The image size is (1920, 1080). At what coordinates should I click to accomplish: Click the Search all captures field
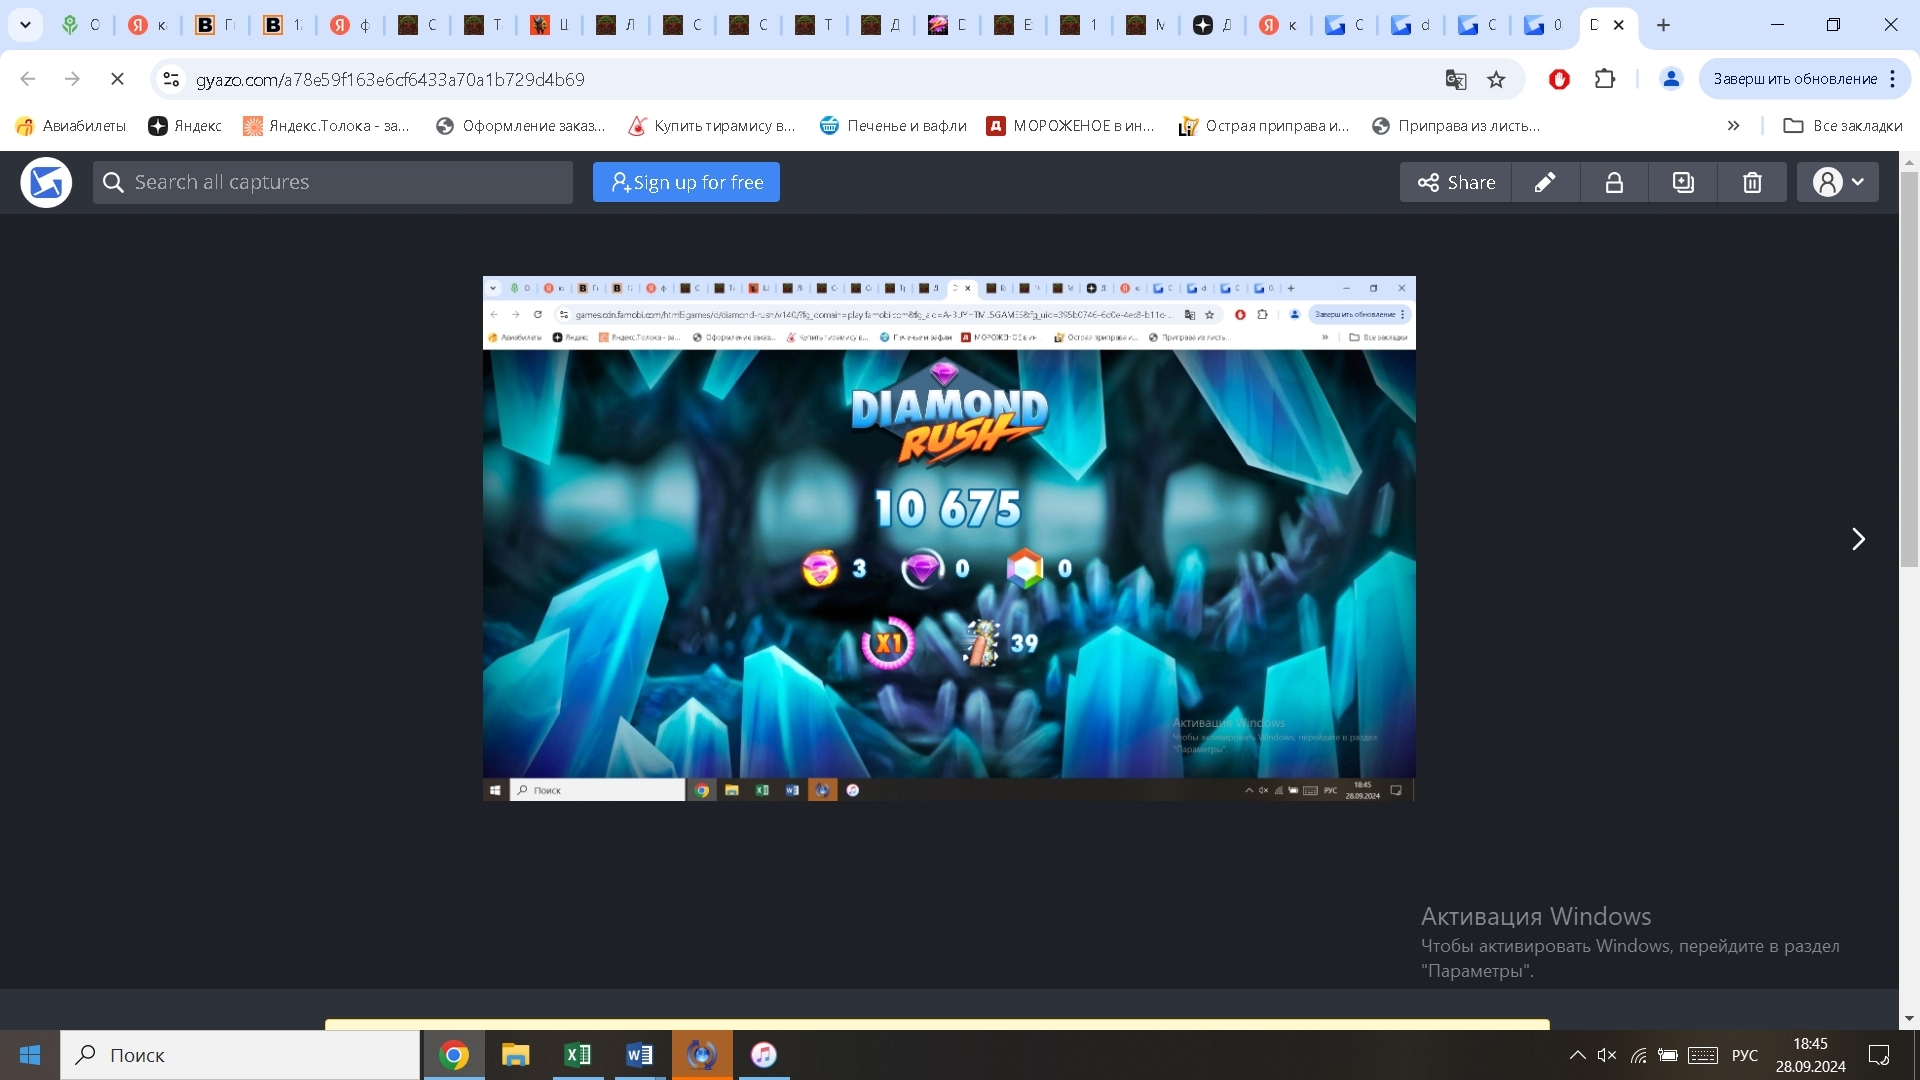333,182
